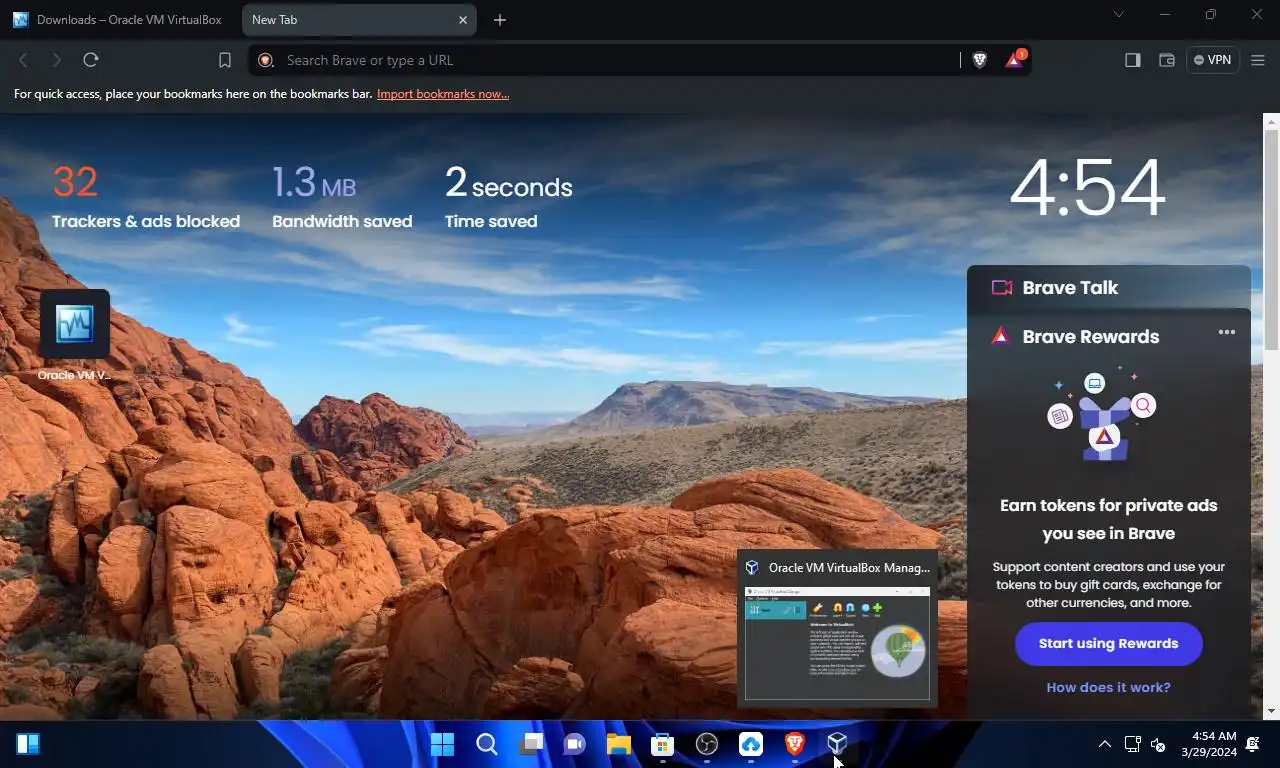
Task: Open the Brave Wallet icon
Action: 1167,60
